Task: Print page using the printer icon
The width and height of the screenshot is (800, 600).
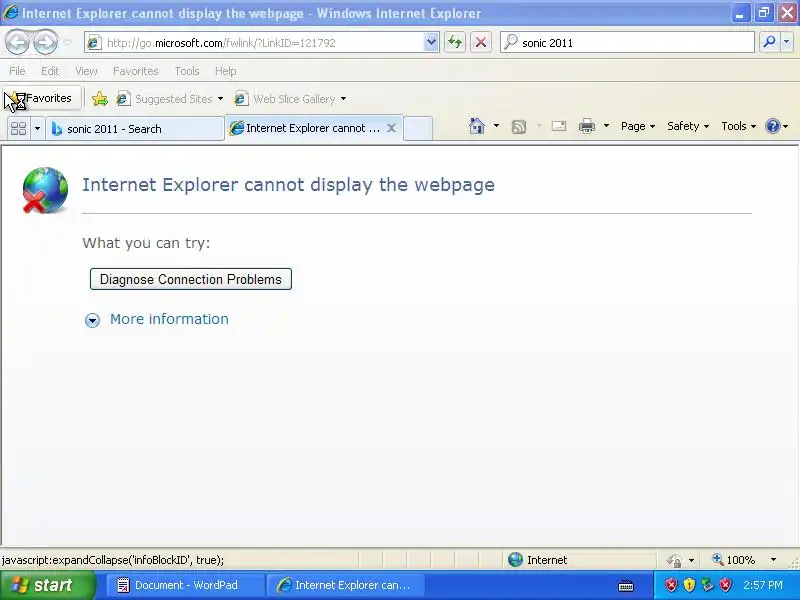Action: [x=587, y=126]
